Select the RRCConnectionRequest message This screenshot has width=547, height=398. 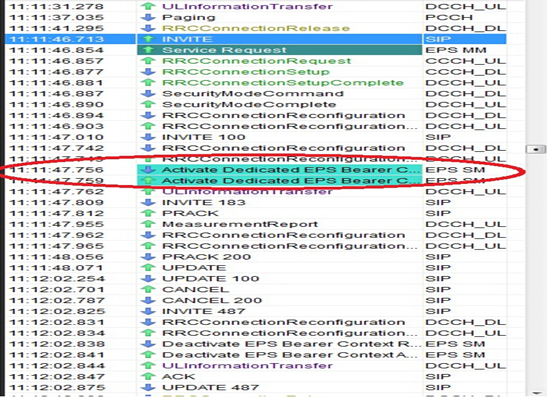coord(256,61)
